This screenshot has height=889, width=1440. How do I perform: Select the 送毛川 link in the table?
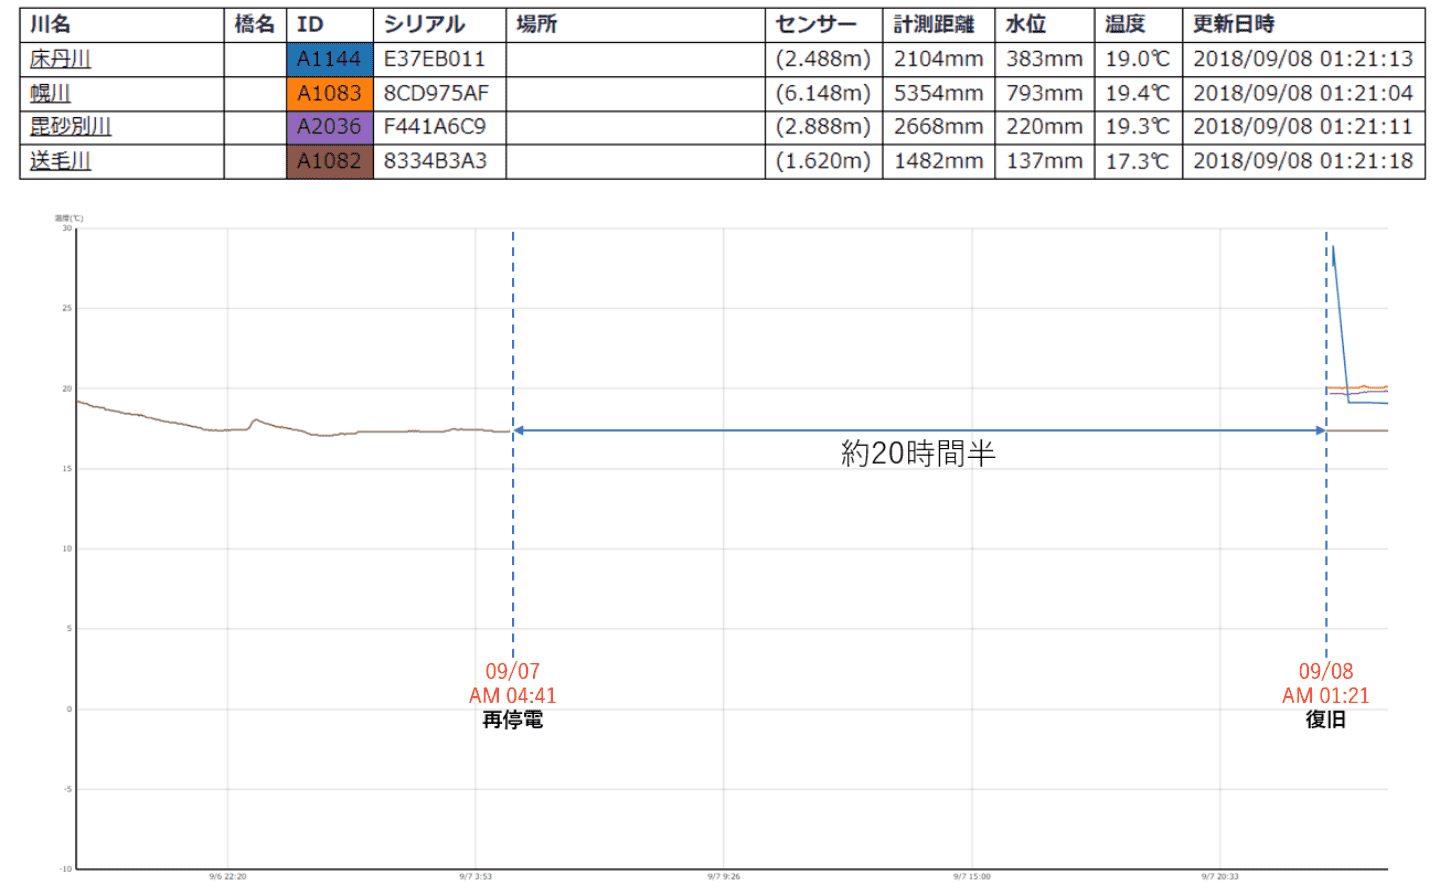point(60,161)
